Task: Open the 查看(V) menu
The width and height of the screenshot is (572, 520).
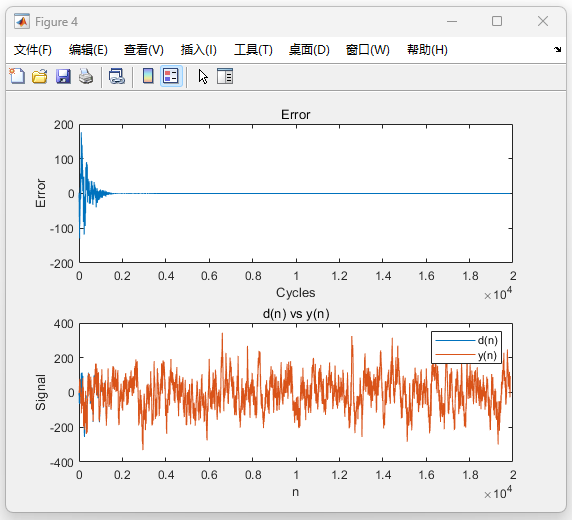Action: point(144,50)
